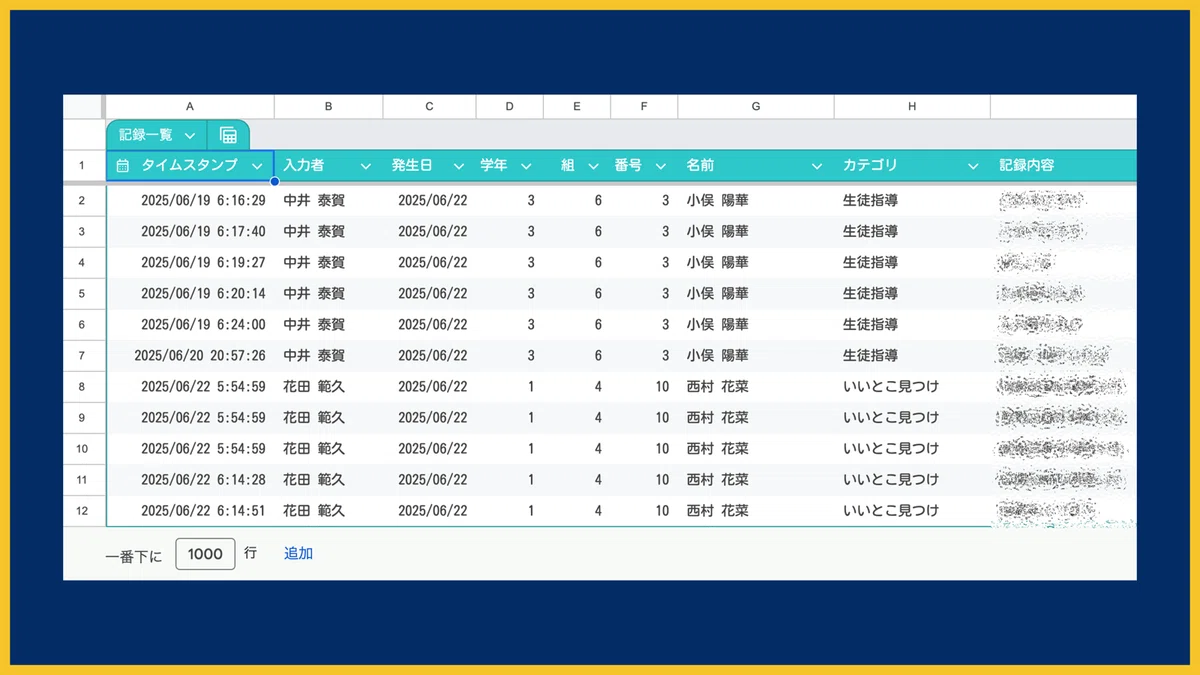The width and height of the screenshot is (1200, 675).
Task: Select the row 8 header
Action: click(82, 387)
